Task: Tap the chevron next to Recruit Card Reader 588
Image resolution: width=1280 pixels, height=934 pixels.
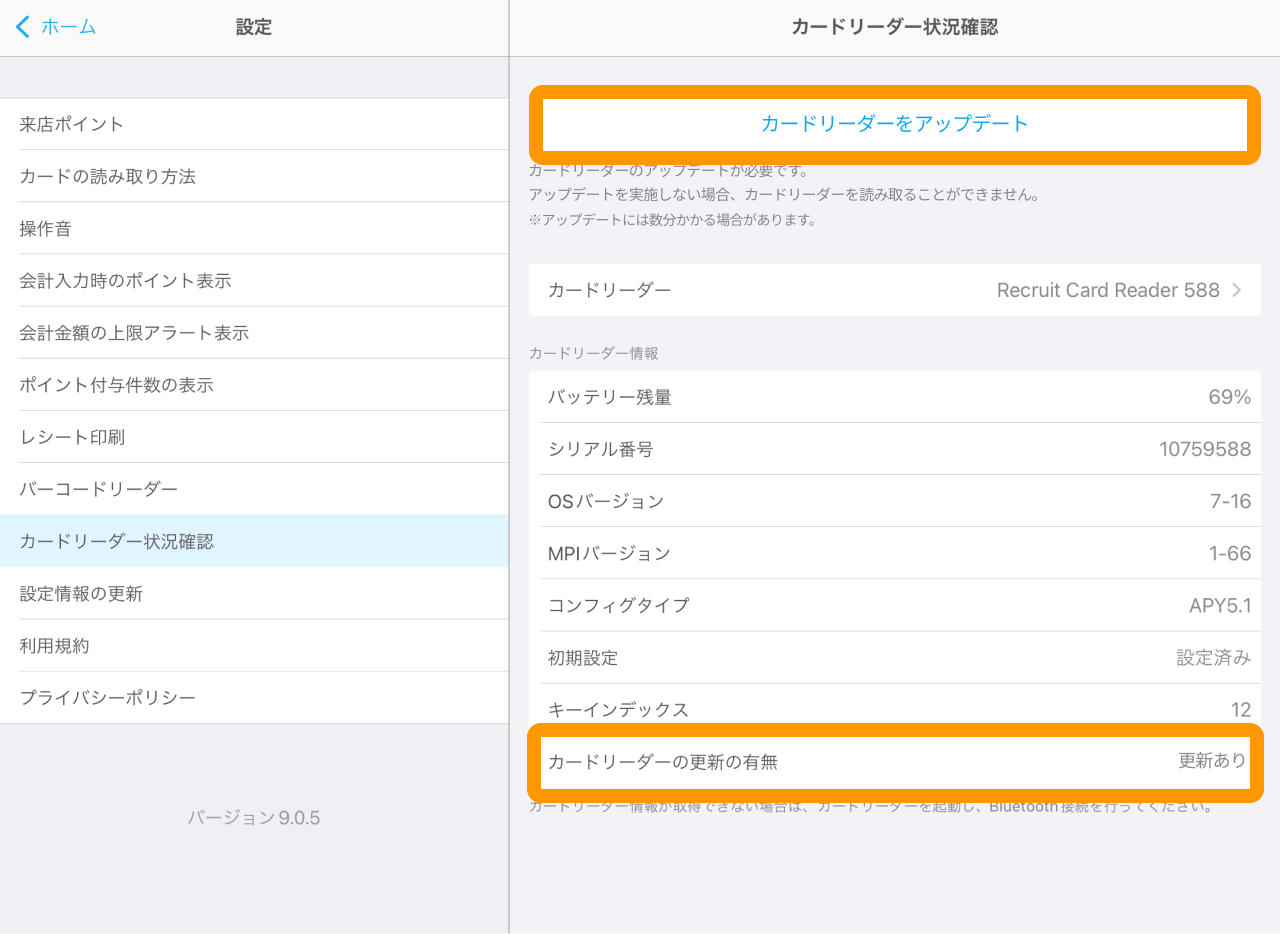Action: [x=1237, y=290]
